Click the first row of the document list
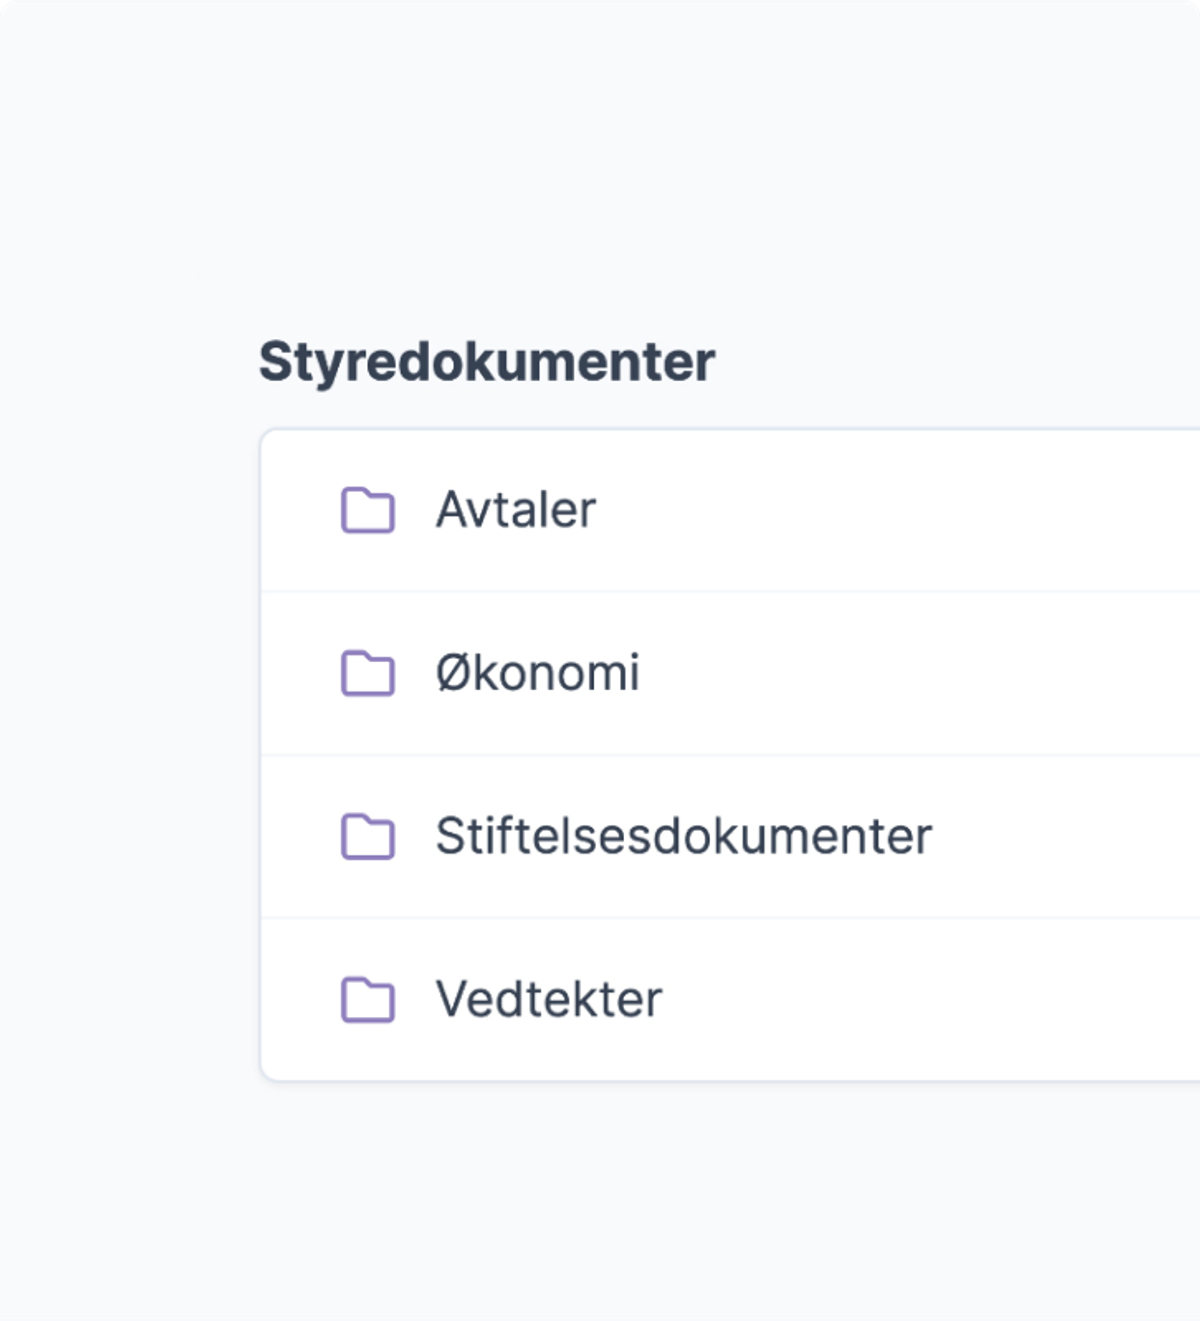 pyautogui.click(x=700, y=510)
